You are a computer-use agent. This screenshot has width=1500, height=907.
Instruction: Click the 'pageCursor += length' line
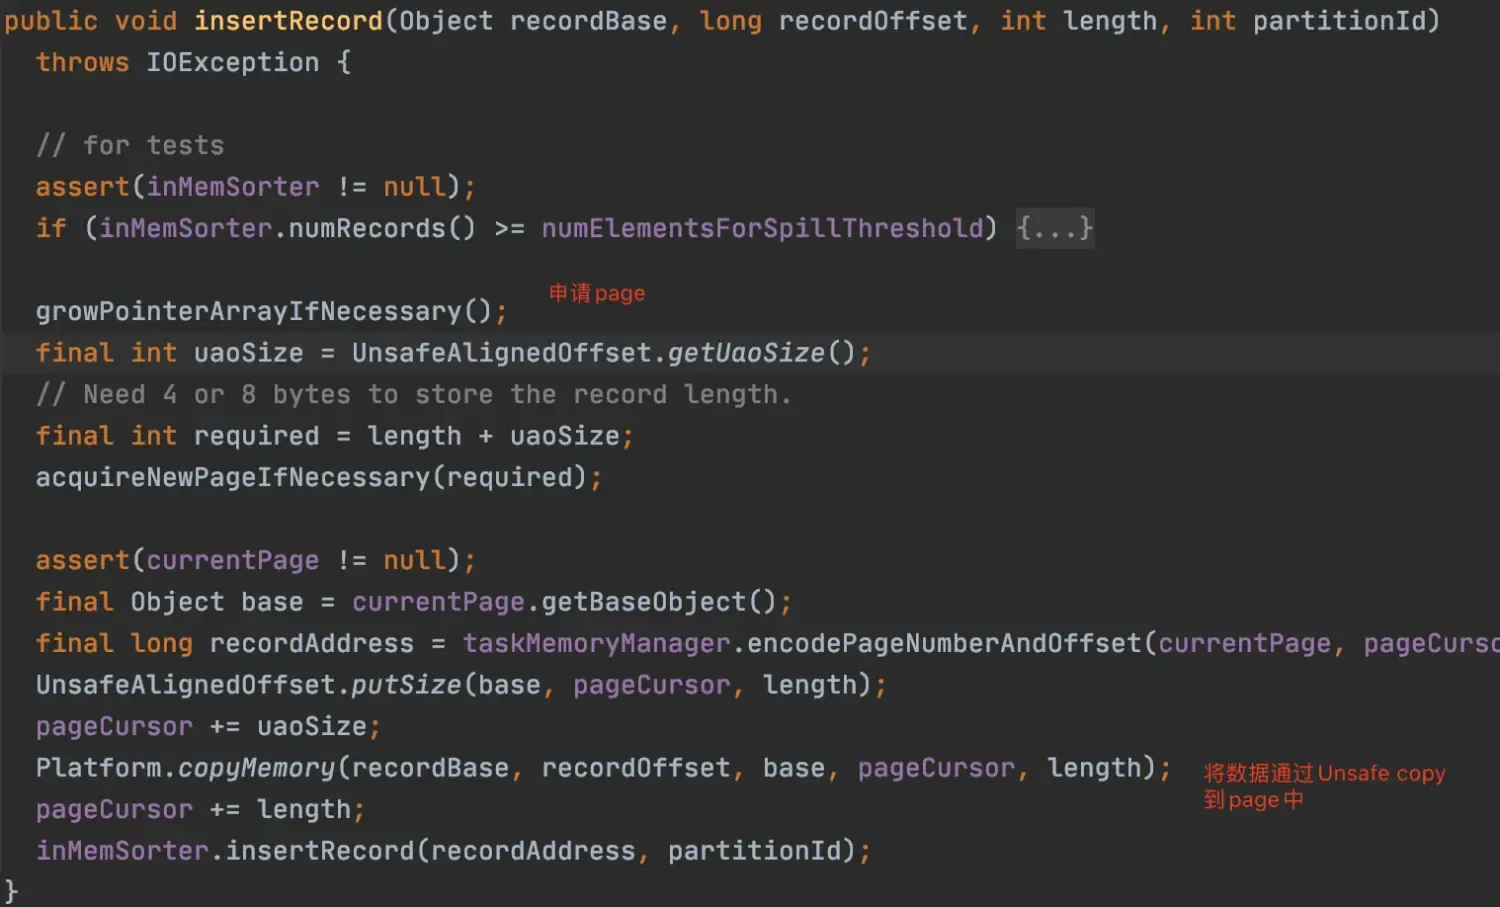tap(200, 810)
